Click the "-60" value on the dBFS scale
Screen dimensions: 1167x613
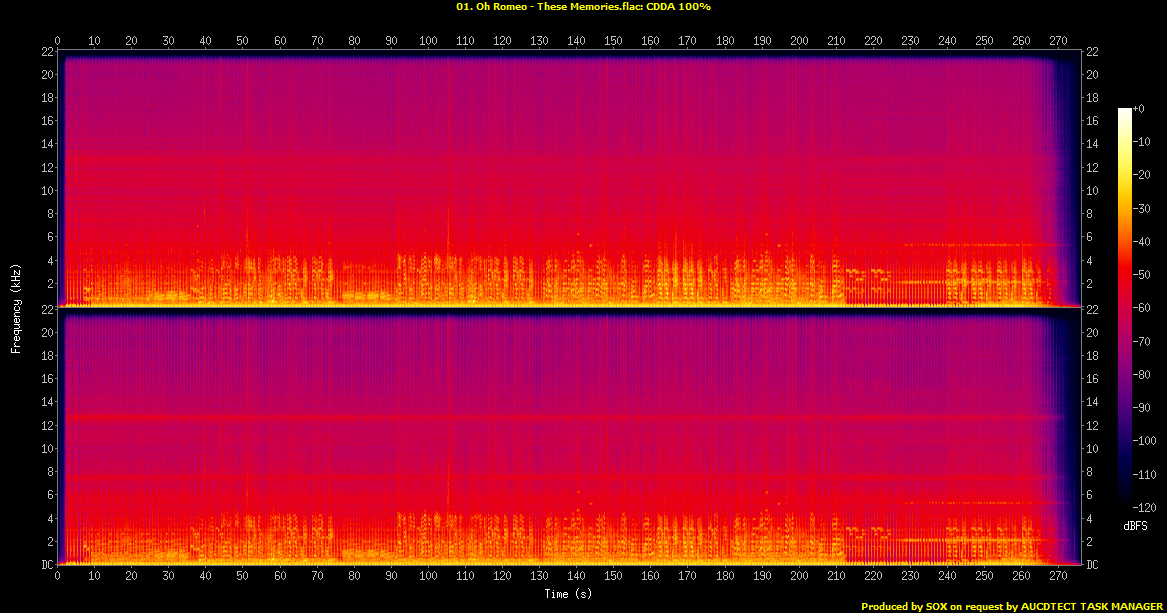pyautogui.click(x=1142, y=308)
